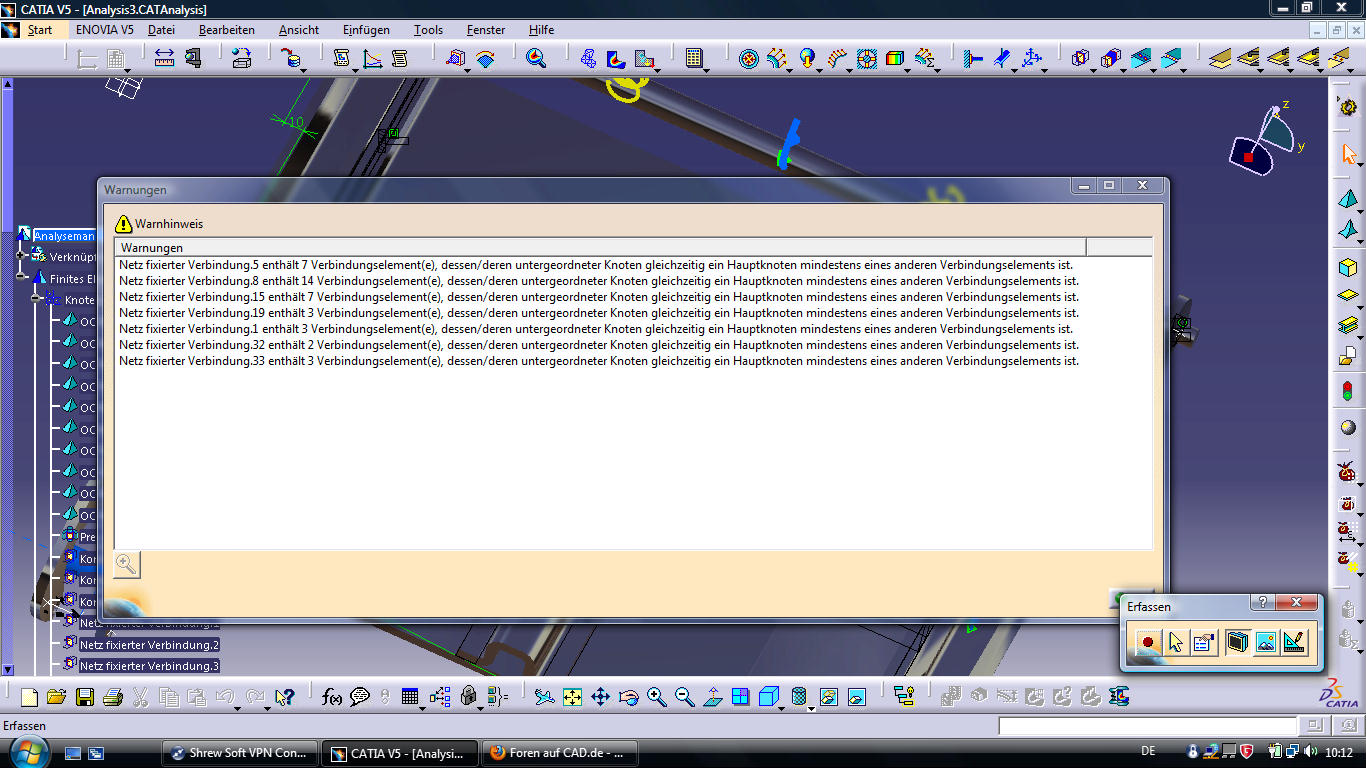Select Finites El tree node
The height and width of the screenshot is (768, 1366).
(73, 279)
